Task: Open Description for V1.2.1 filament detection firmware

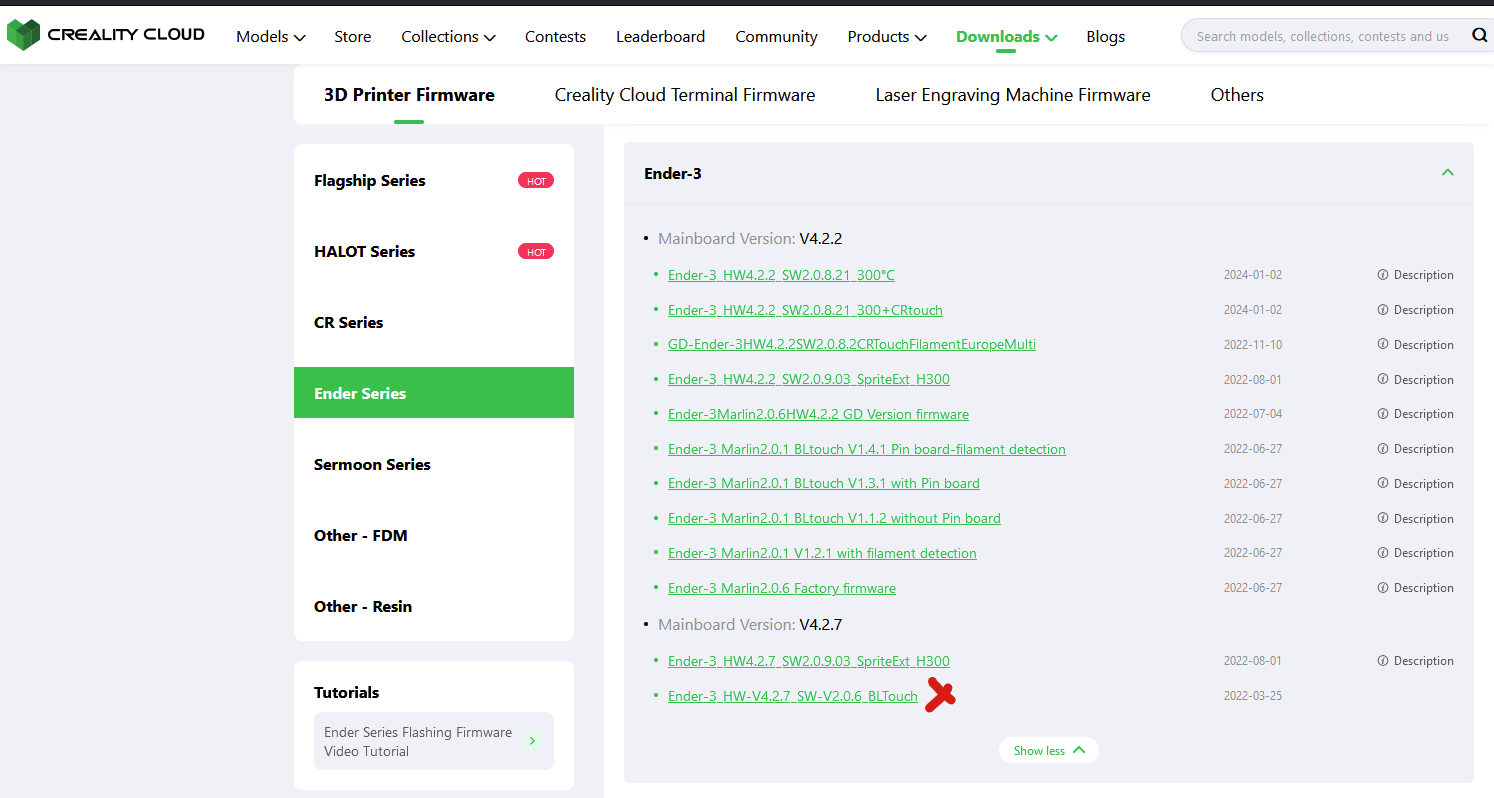Action: pyautogui.click(x=1416, y=553)
